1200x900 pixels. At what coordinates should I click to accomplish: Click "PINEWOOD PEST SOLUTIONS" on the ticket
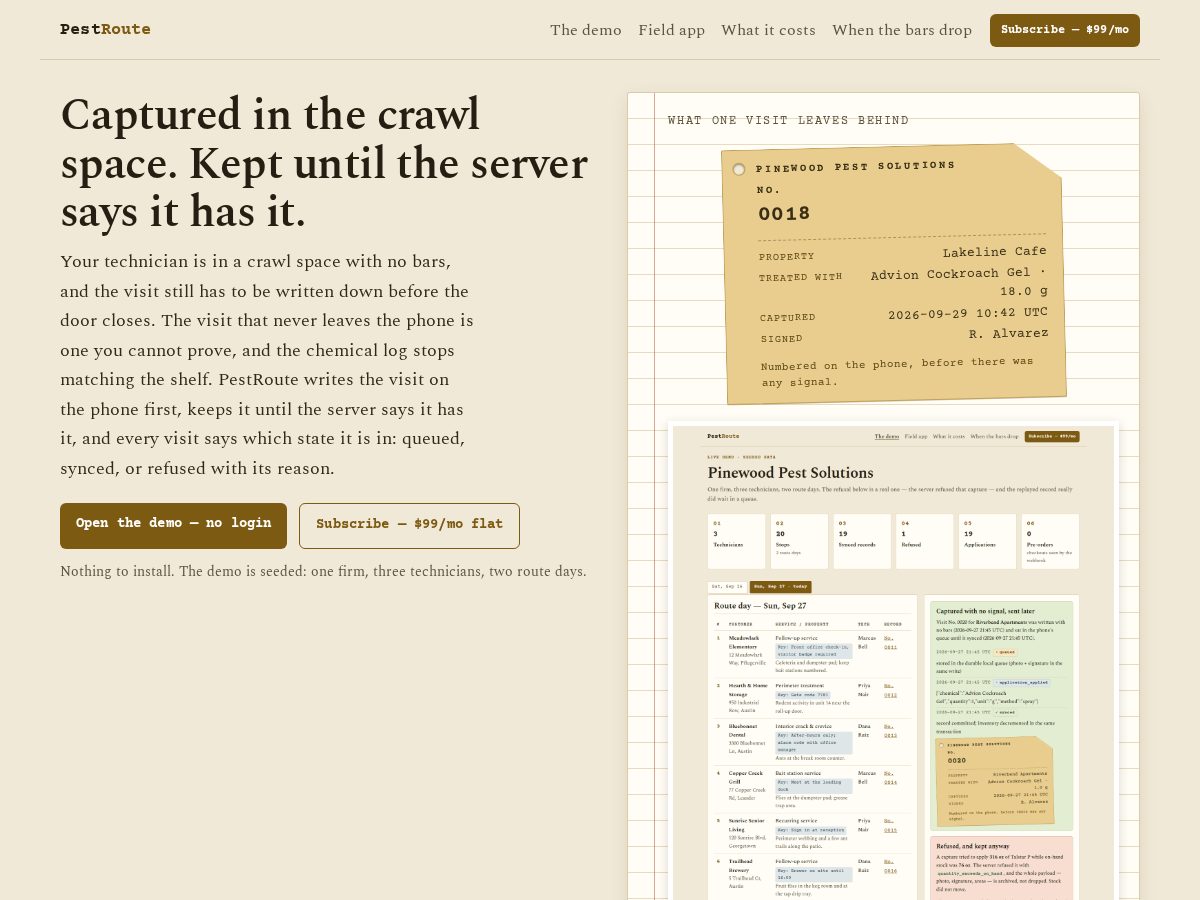coord(855,167)
